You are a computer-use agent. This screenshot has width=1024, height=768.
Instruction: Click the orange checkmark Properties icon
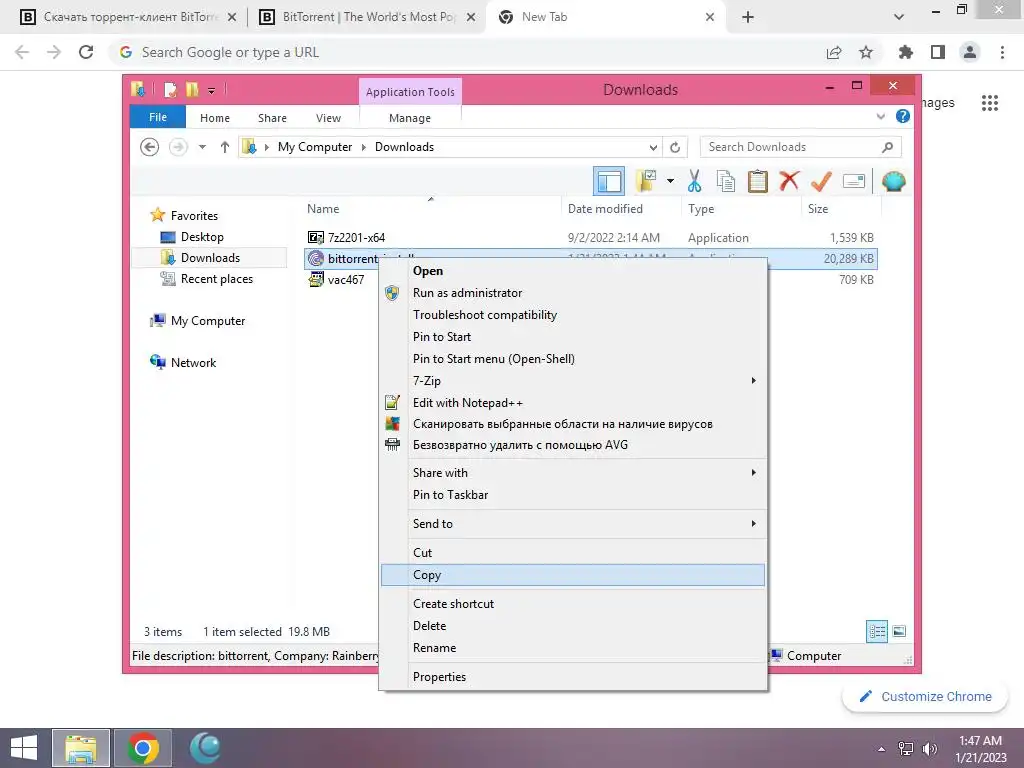pos(821,181)
